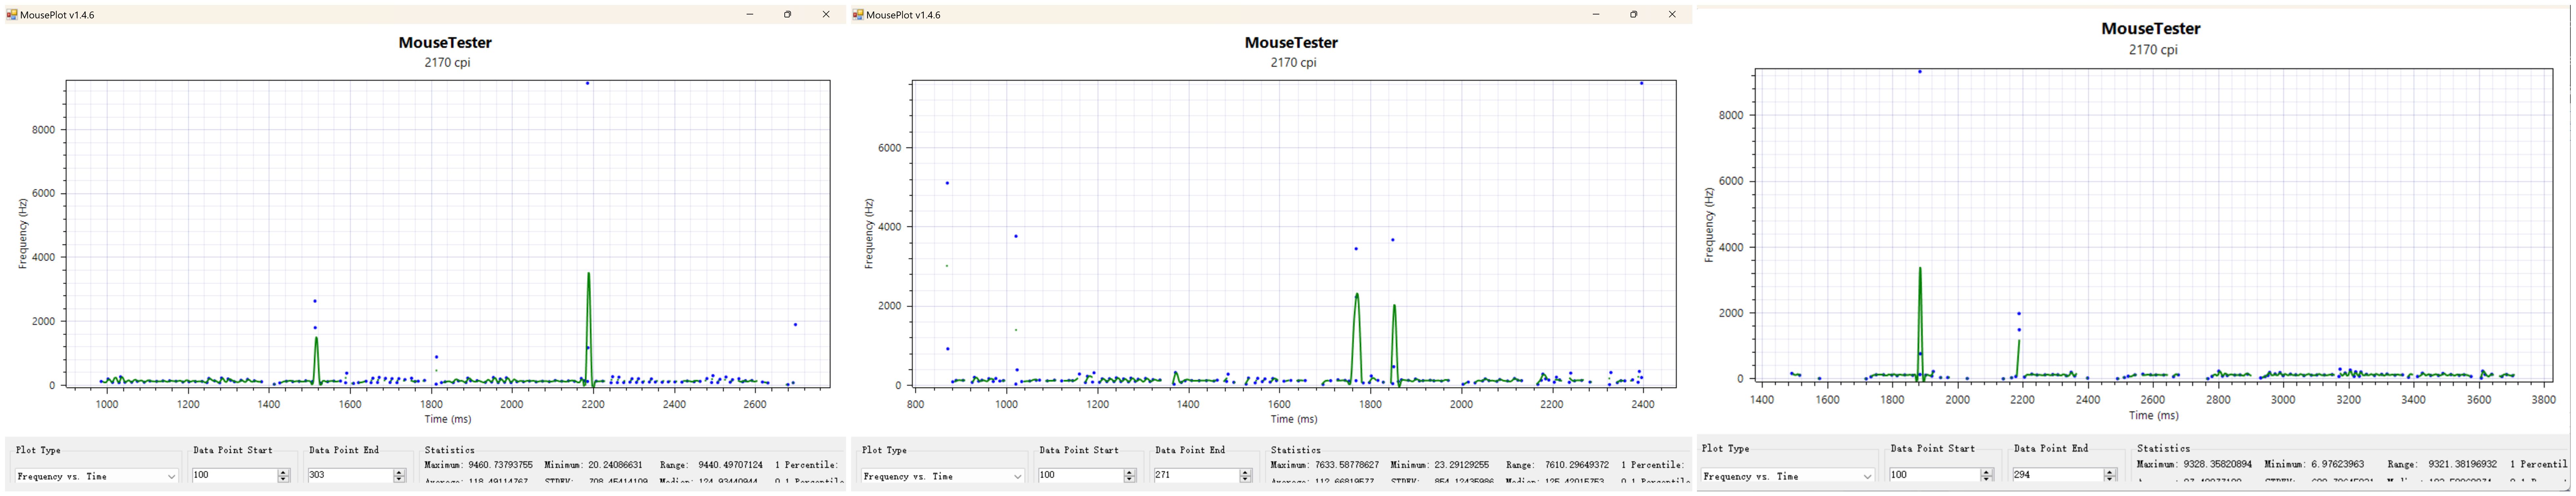Click the spinner arrows beside the 271 end value

[1245, 476]
